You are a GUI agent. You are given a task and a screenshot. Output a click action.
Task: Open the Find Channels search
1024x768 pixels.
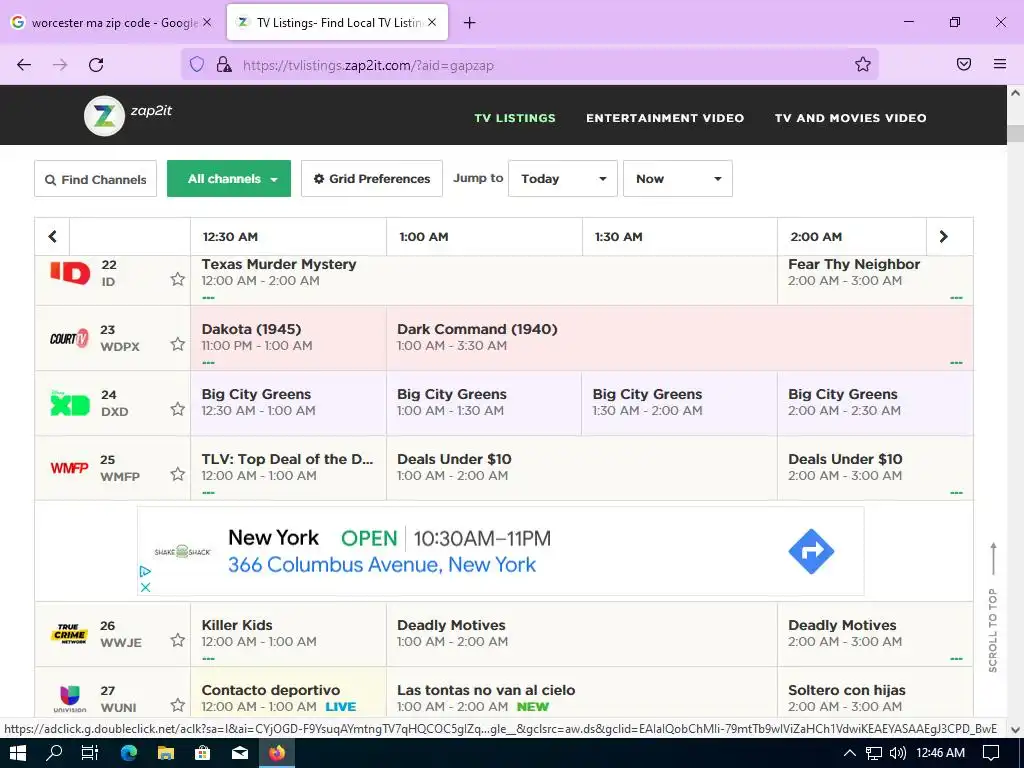tap(95, 179)
